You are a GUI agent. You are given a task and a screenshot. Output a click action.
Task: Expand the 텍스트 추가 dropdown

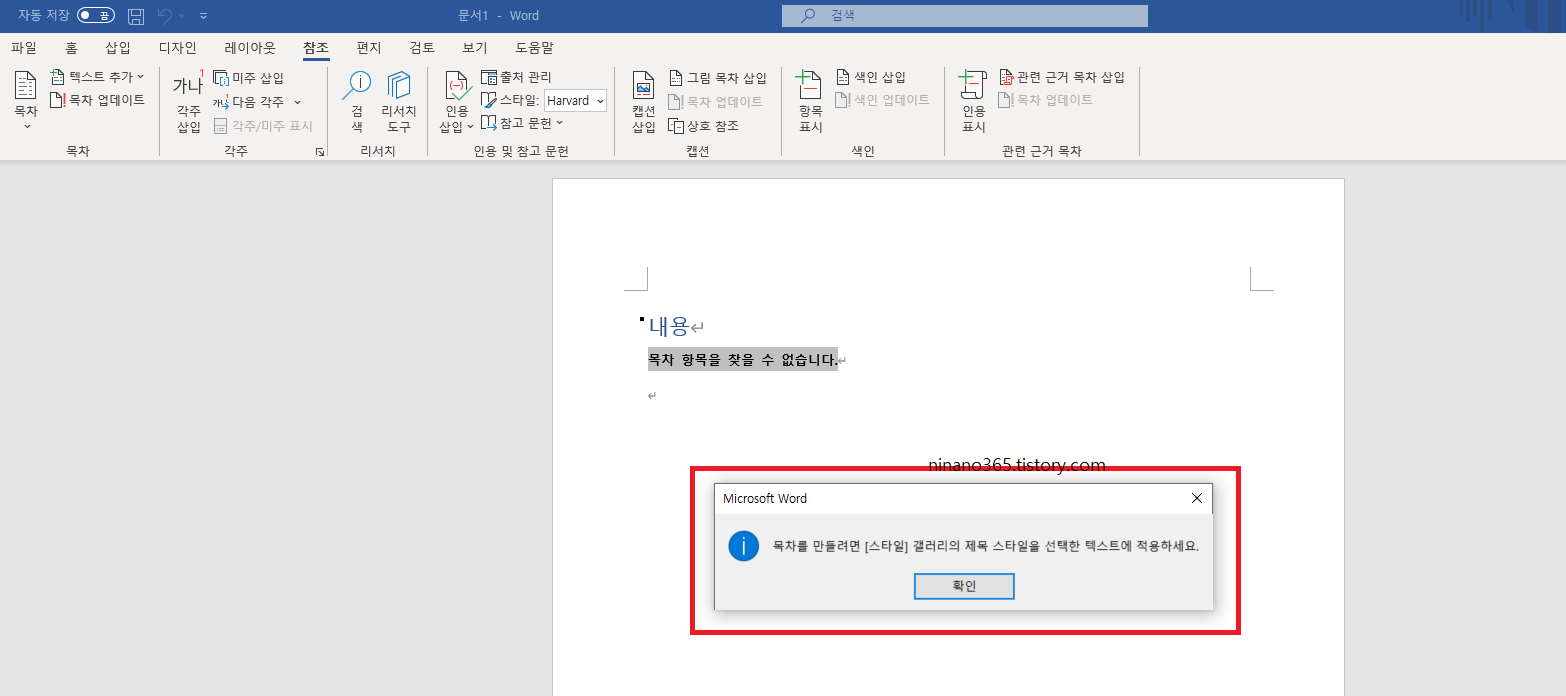pyautogui.click(x=98, y=77)
